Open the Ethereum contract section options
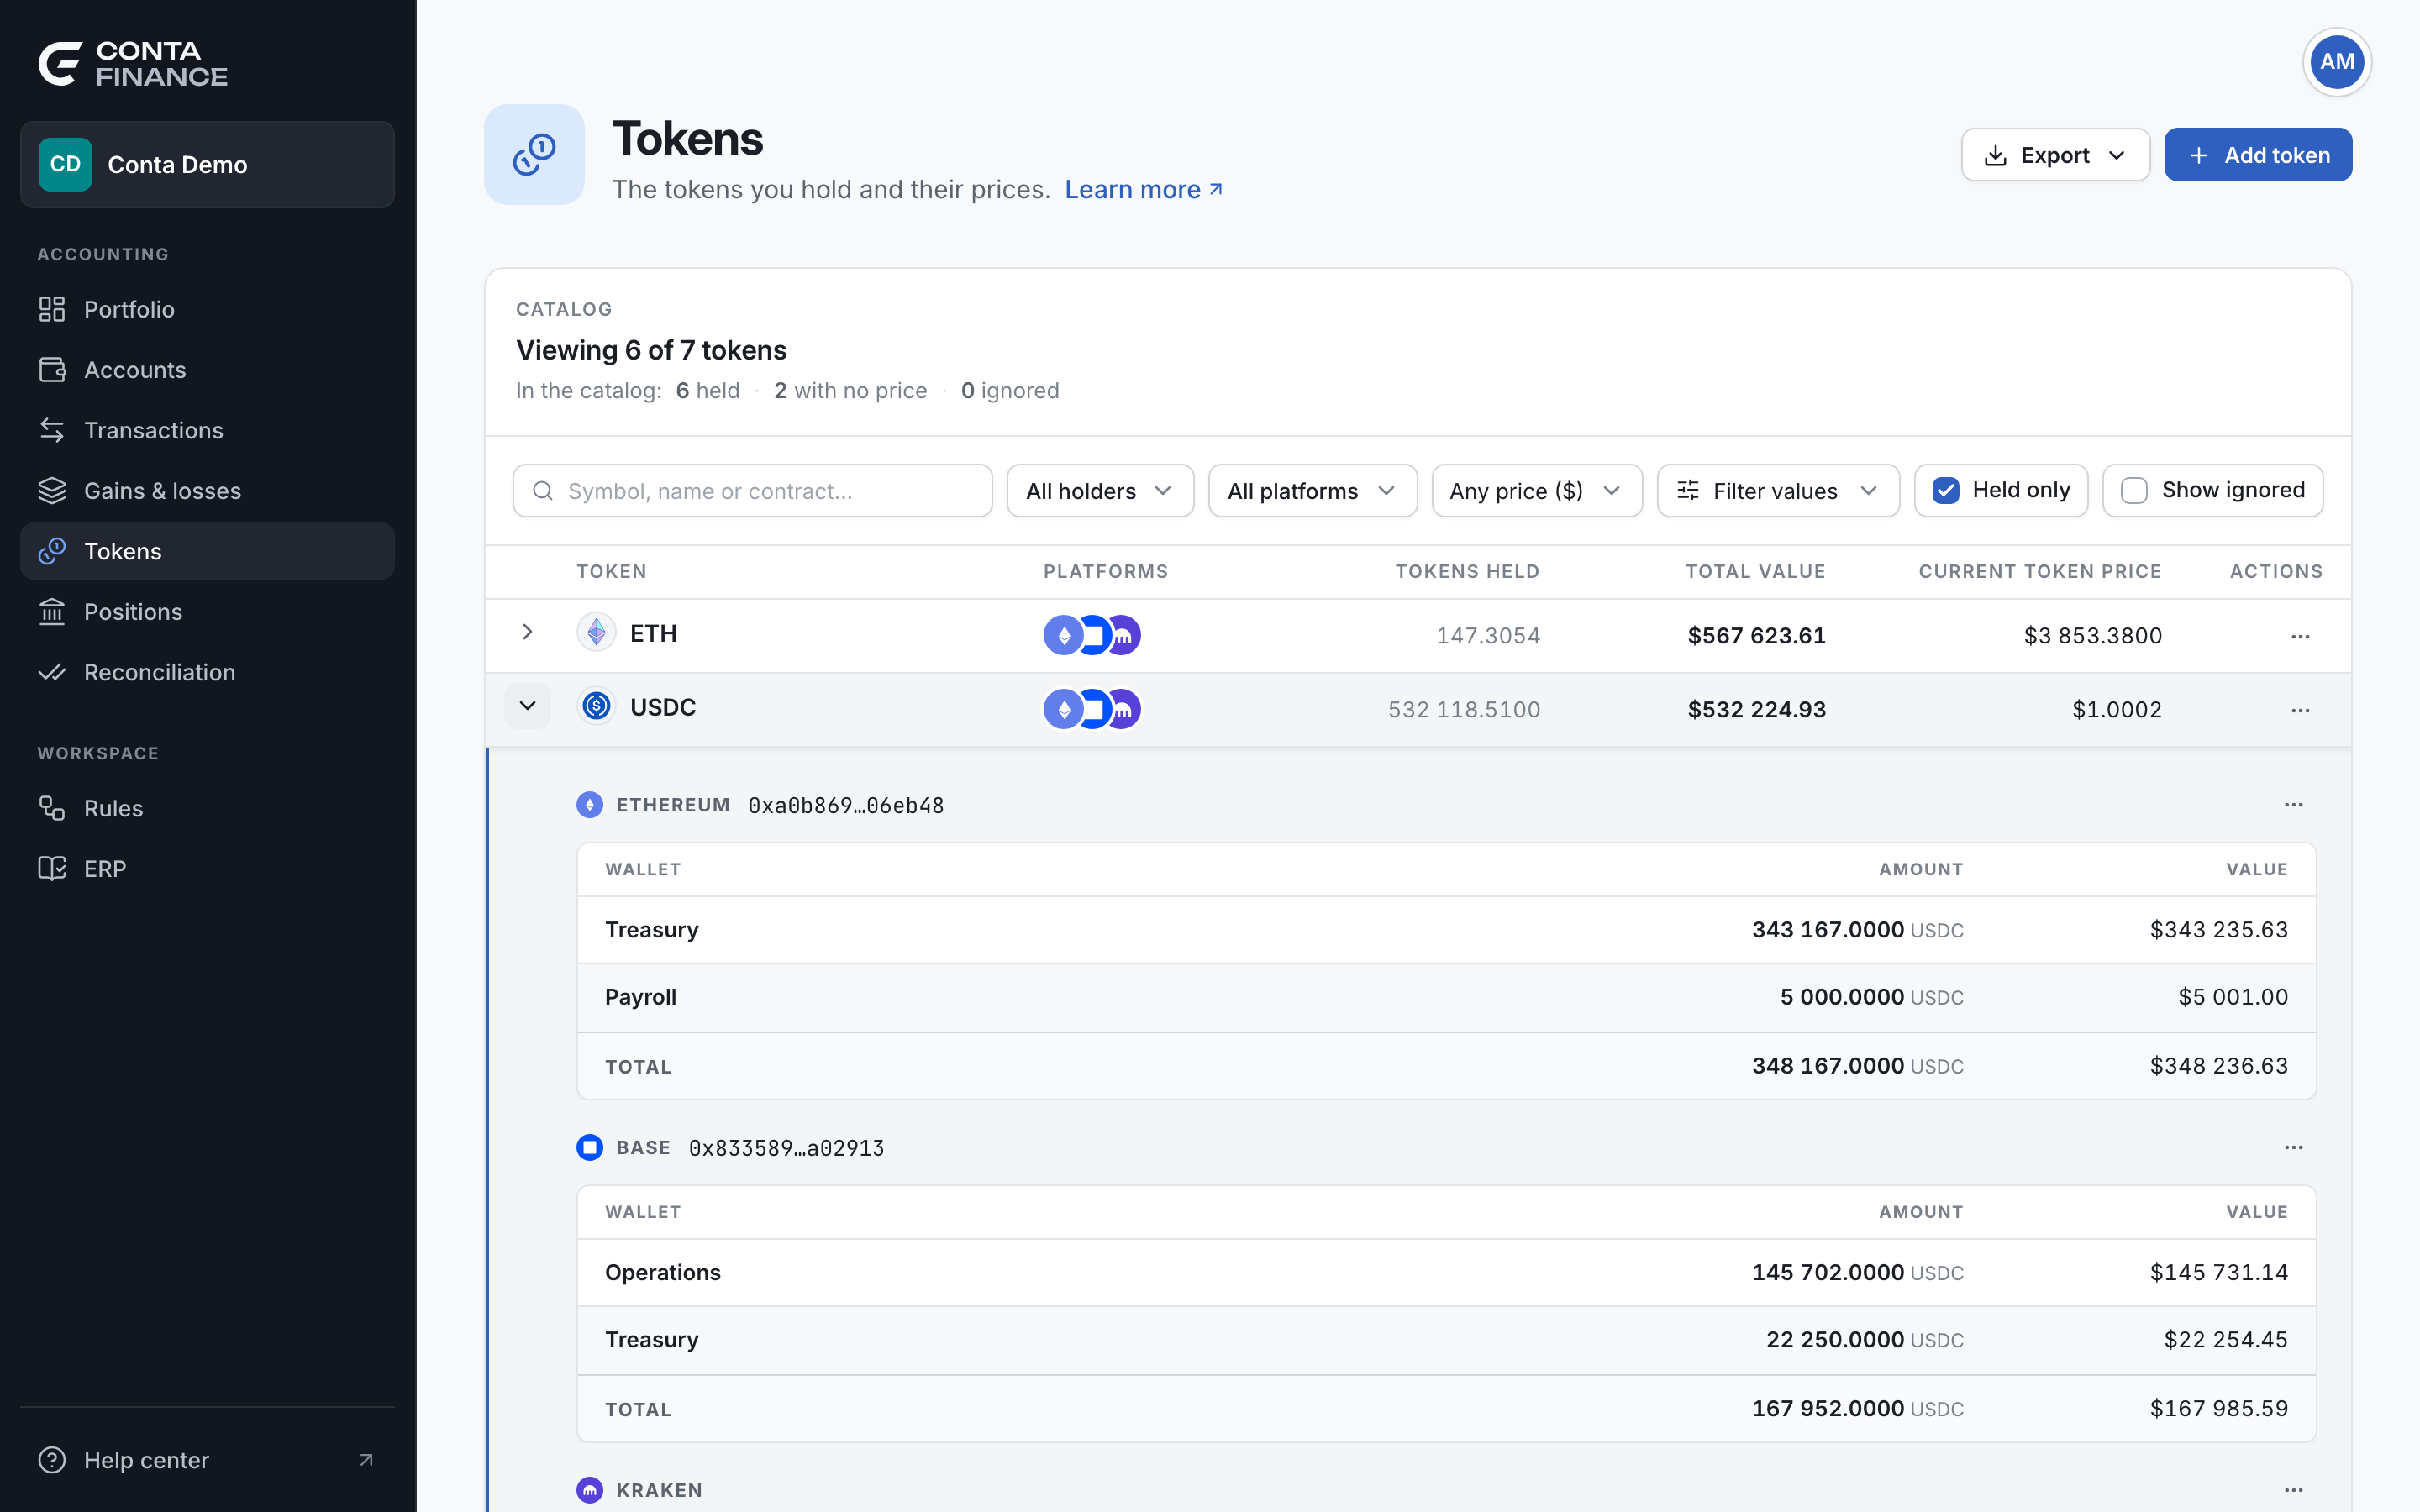The width and height of the screenshot is (2420, 1512). (x=2294, y=805)
